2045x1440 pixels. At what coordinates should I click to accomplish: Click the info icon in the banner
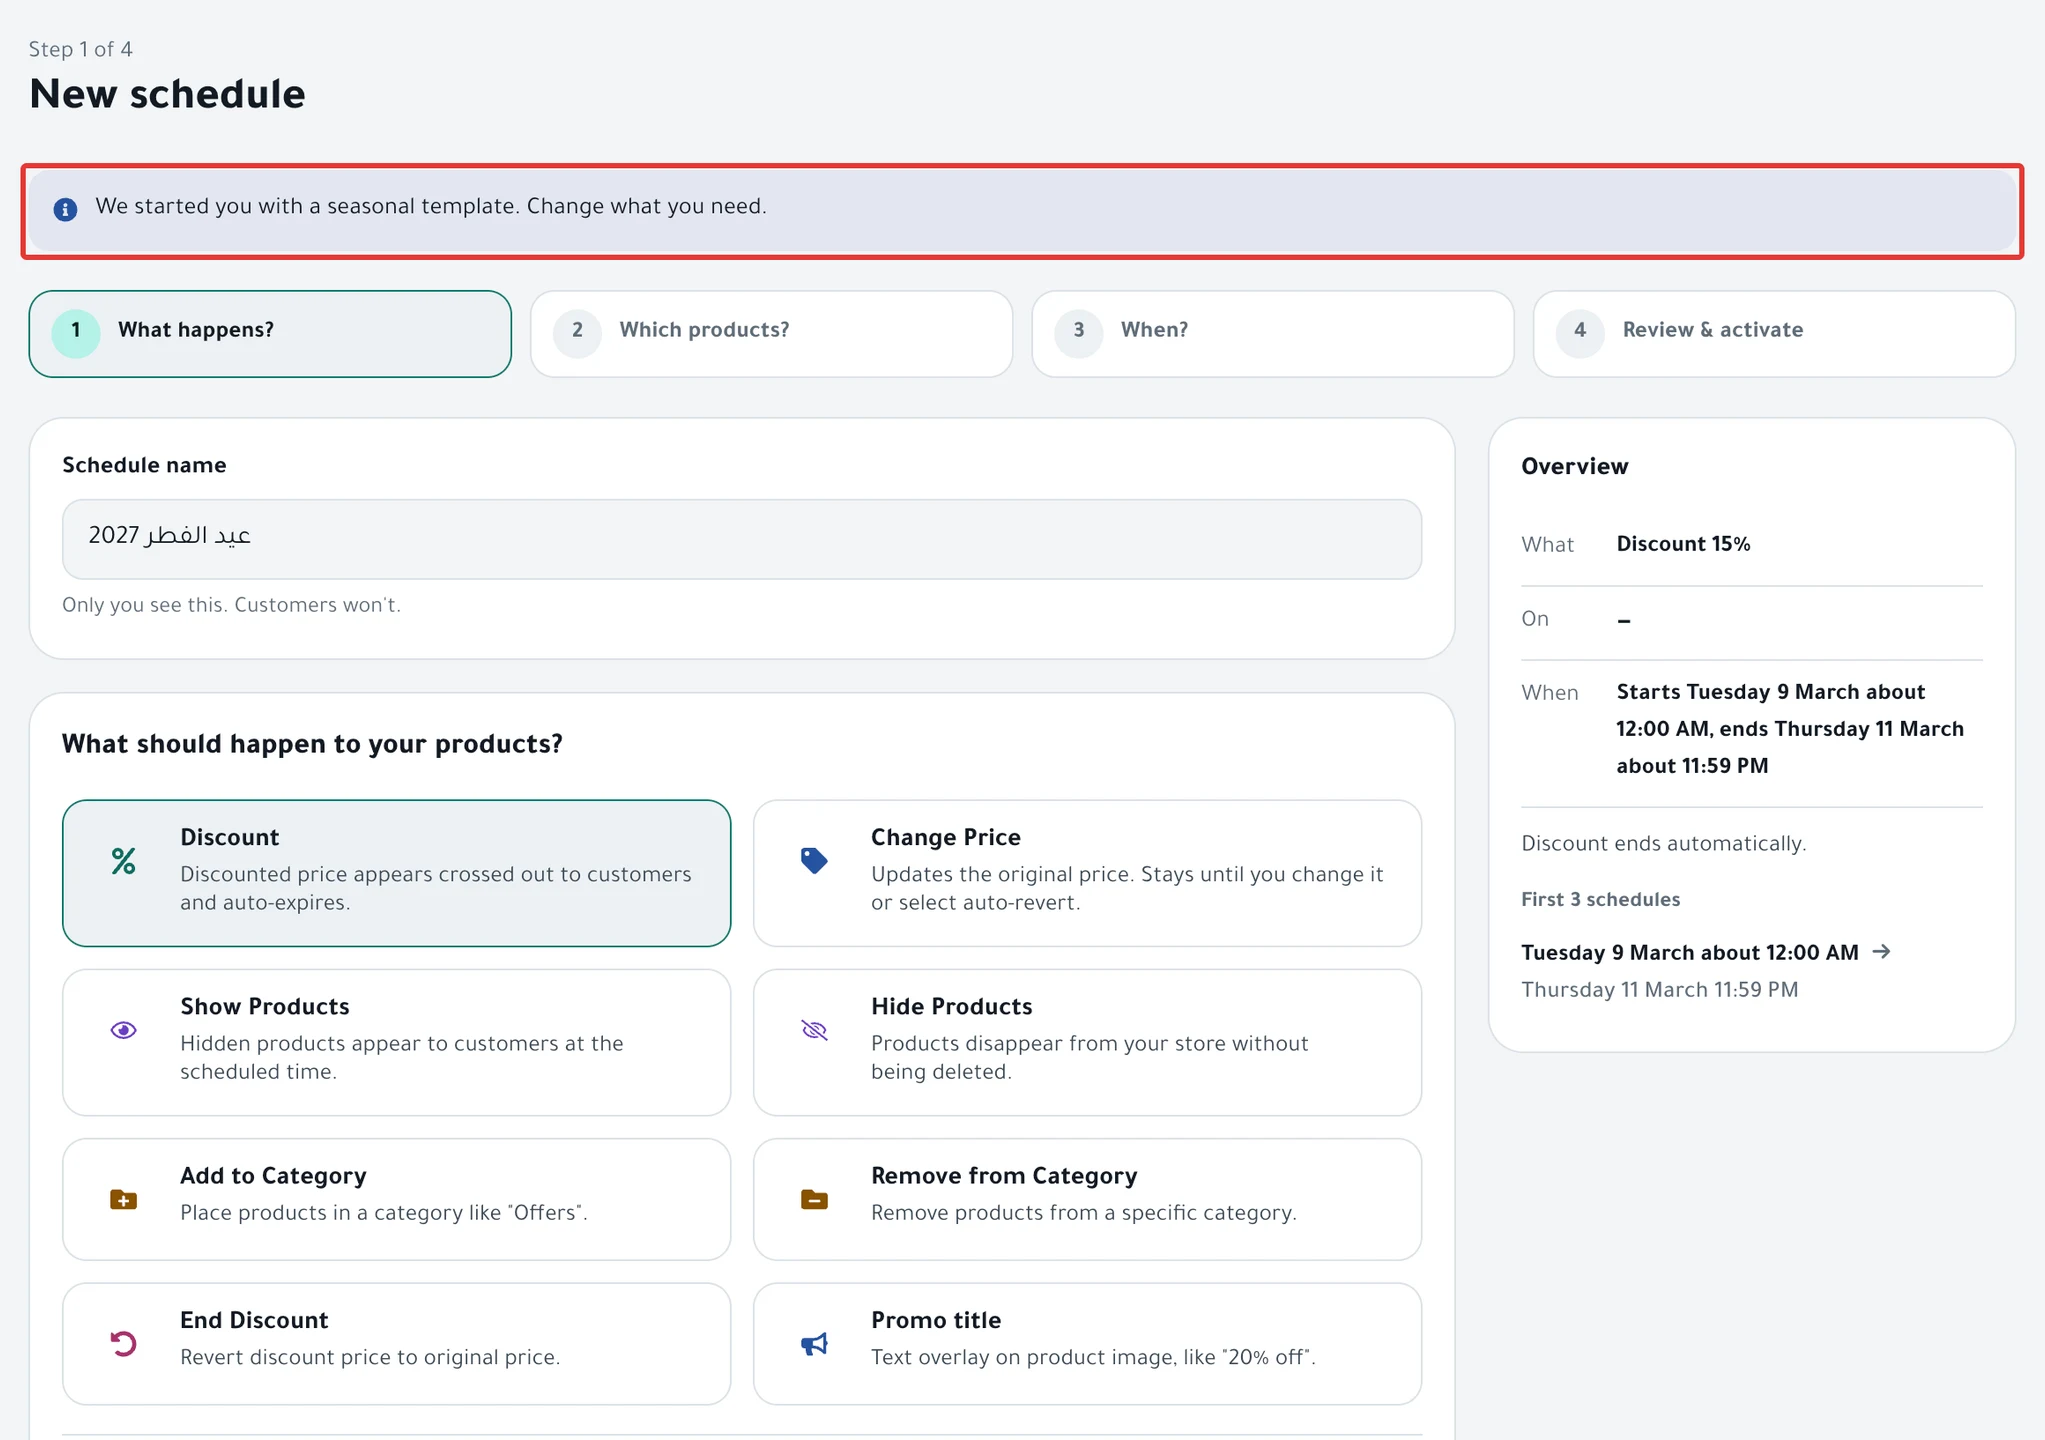[x=65, y=209]
